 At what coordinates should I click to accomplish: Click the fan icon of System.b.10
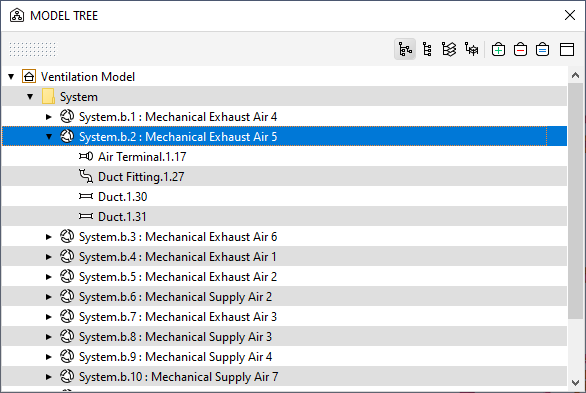point(67,376)
